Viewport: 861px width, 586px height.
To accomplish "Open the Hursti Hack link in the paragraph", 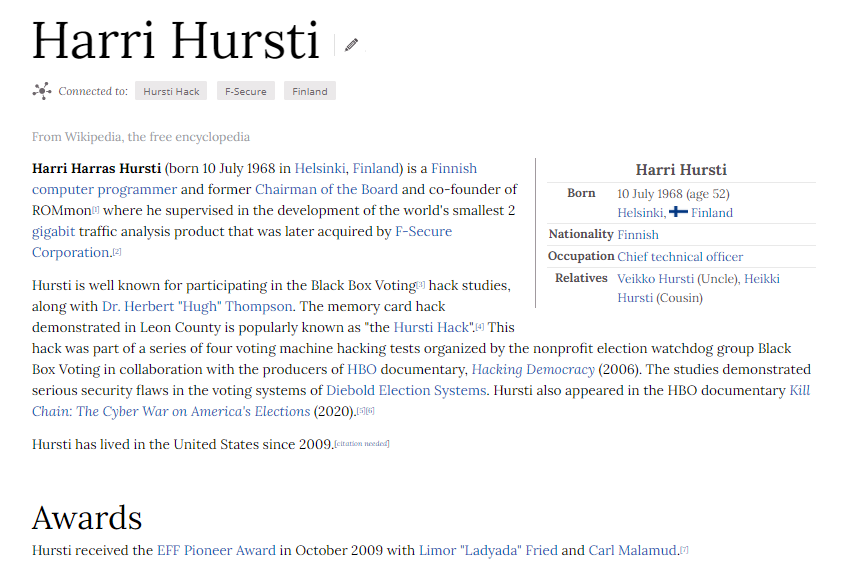I will [x=431, y=327].
